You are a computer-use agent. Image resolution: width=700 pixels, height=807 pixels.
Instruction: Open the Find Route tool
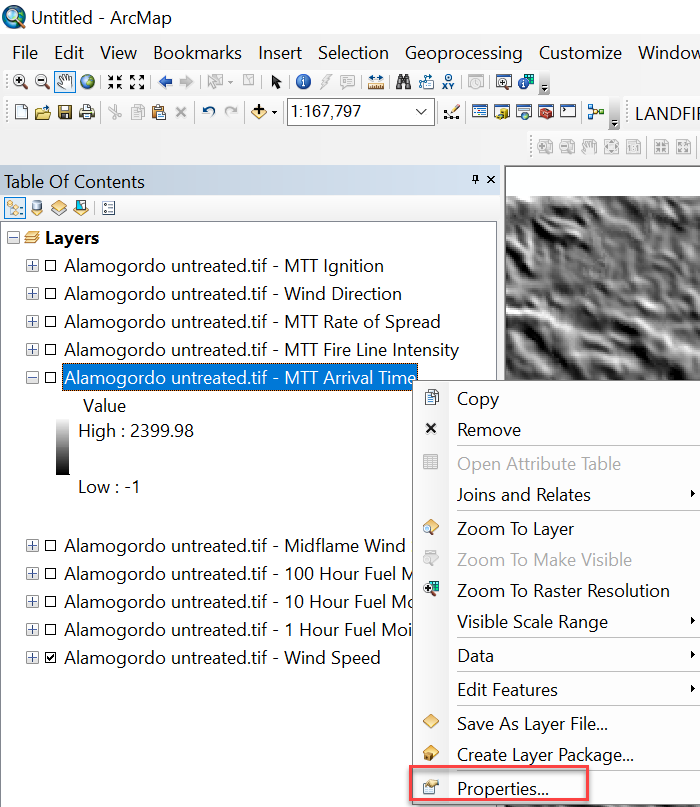[x=426, y=81]
